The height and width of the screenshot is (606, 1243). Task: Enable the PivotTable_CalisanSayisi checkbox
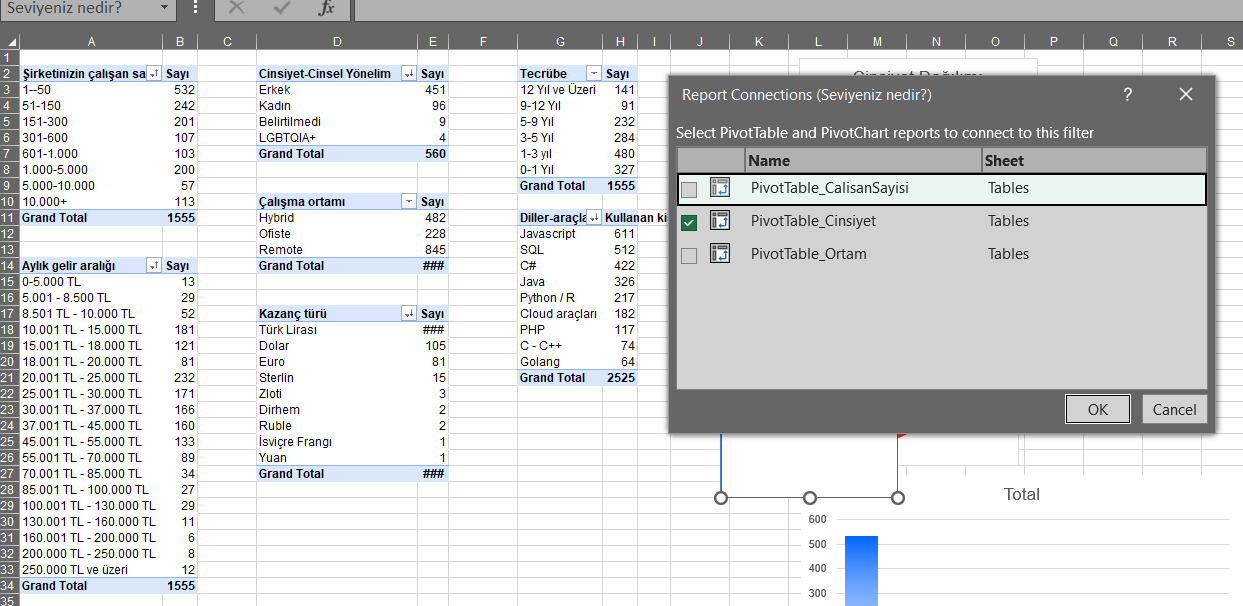688,188
